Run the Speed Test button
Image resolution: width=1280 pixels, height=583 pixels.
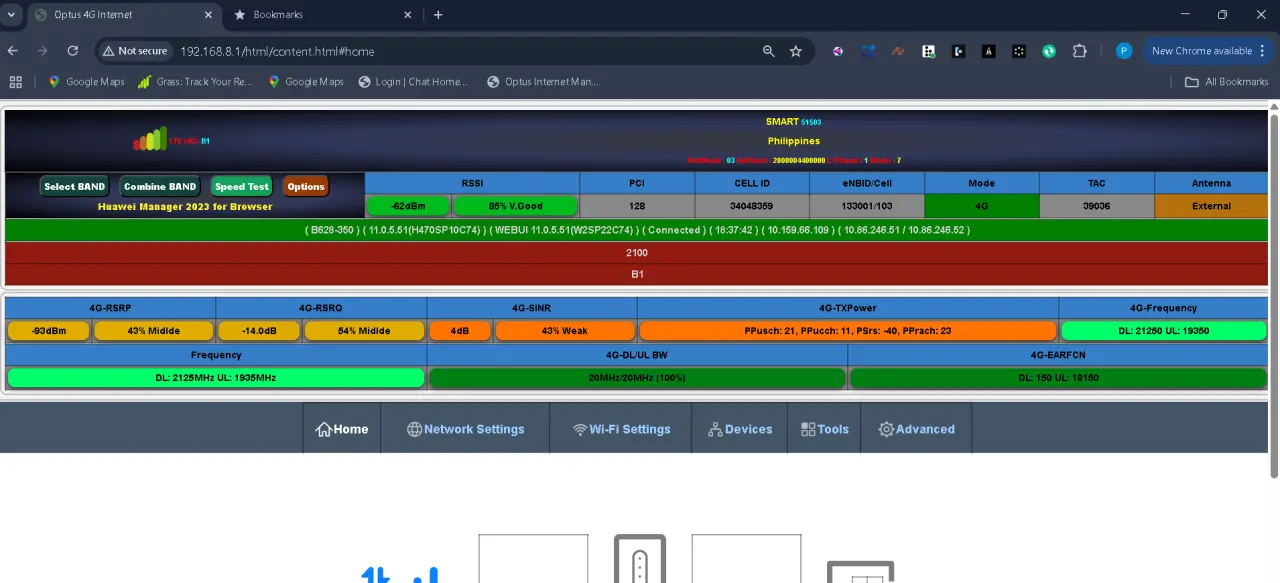241,186
